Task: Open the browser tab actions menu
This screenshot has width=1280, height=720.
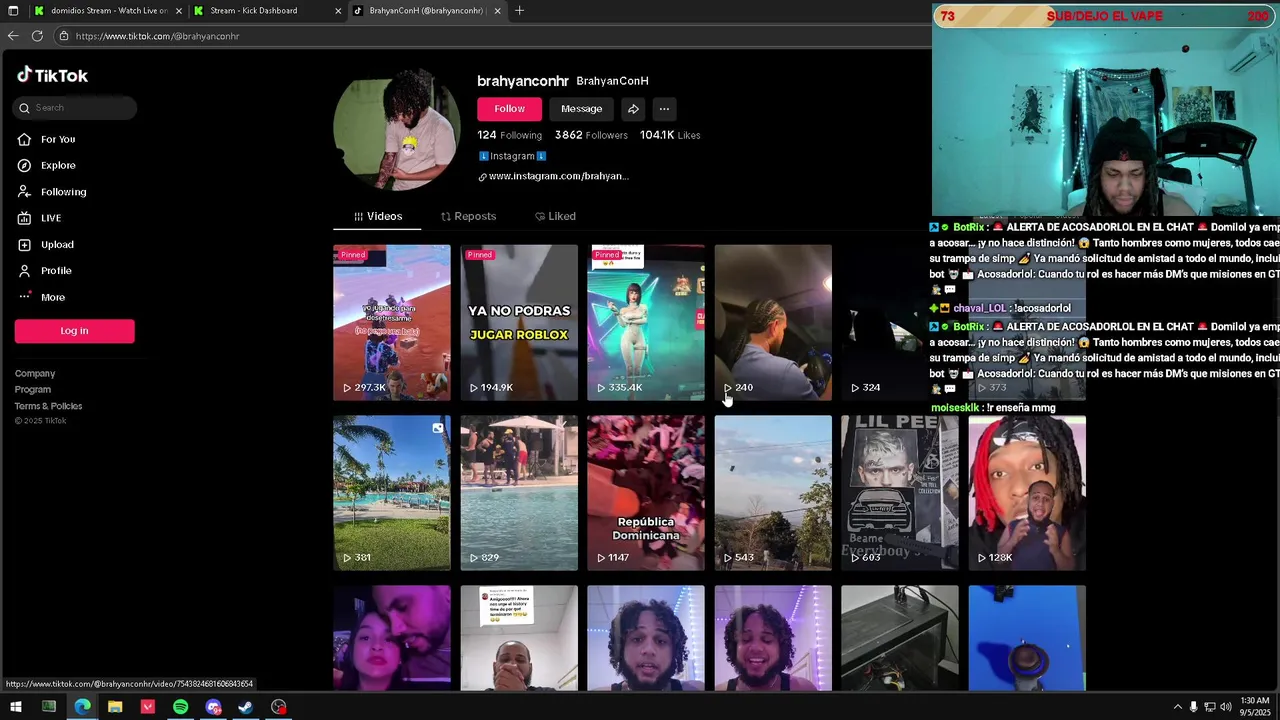Action: click(x=13, y=11)
